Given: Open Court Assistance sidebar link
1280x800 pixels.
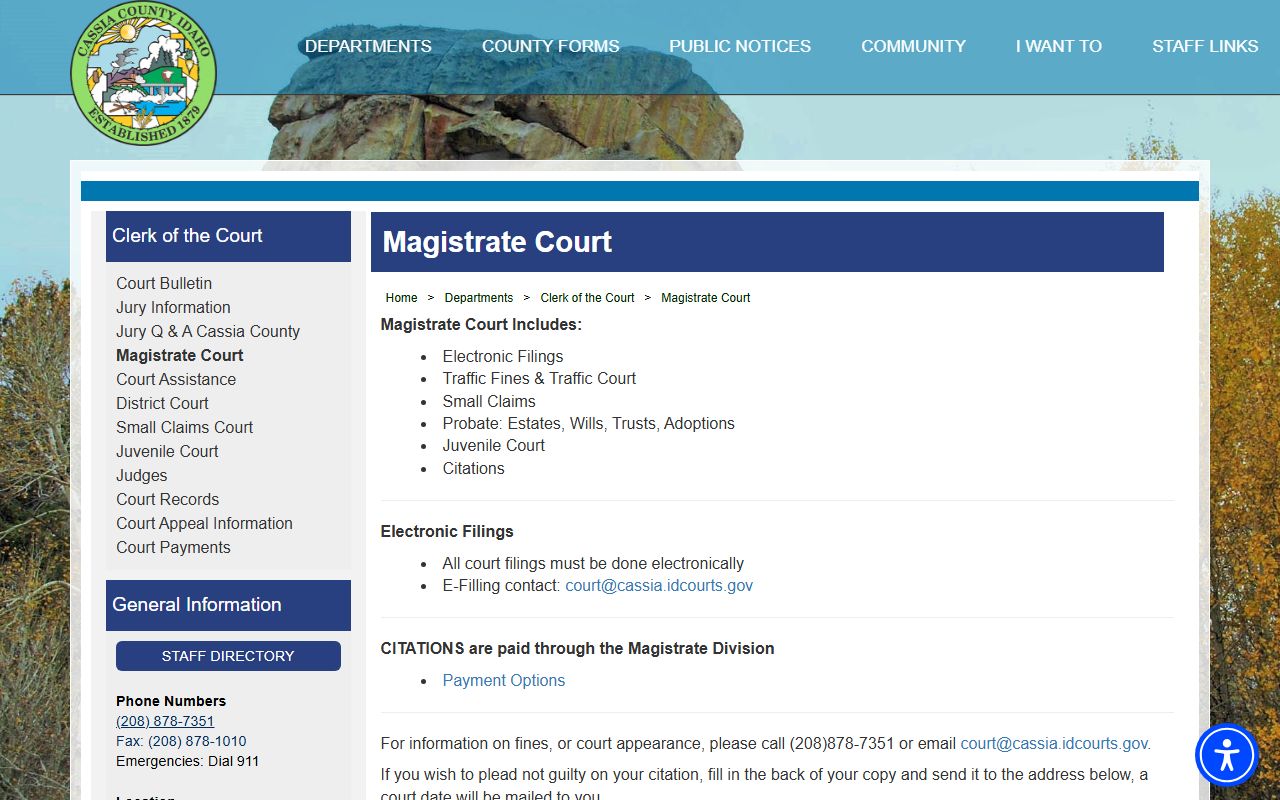Looking at the screenshot, I should [x=176, y=379].
